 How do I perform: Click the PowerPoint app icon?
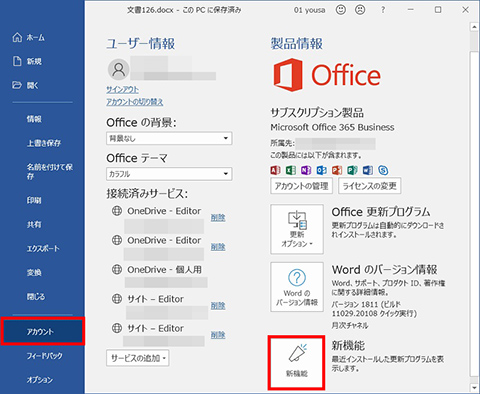coord(337,170)
